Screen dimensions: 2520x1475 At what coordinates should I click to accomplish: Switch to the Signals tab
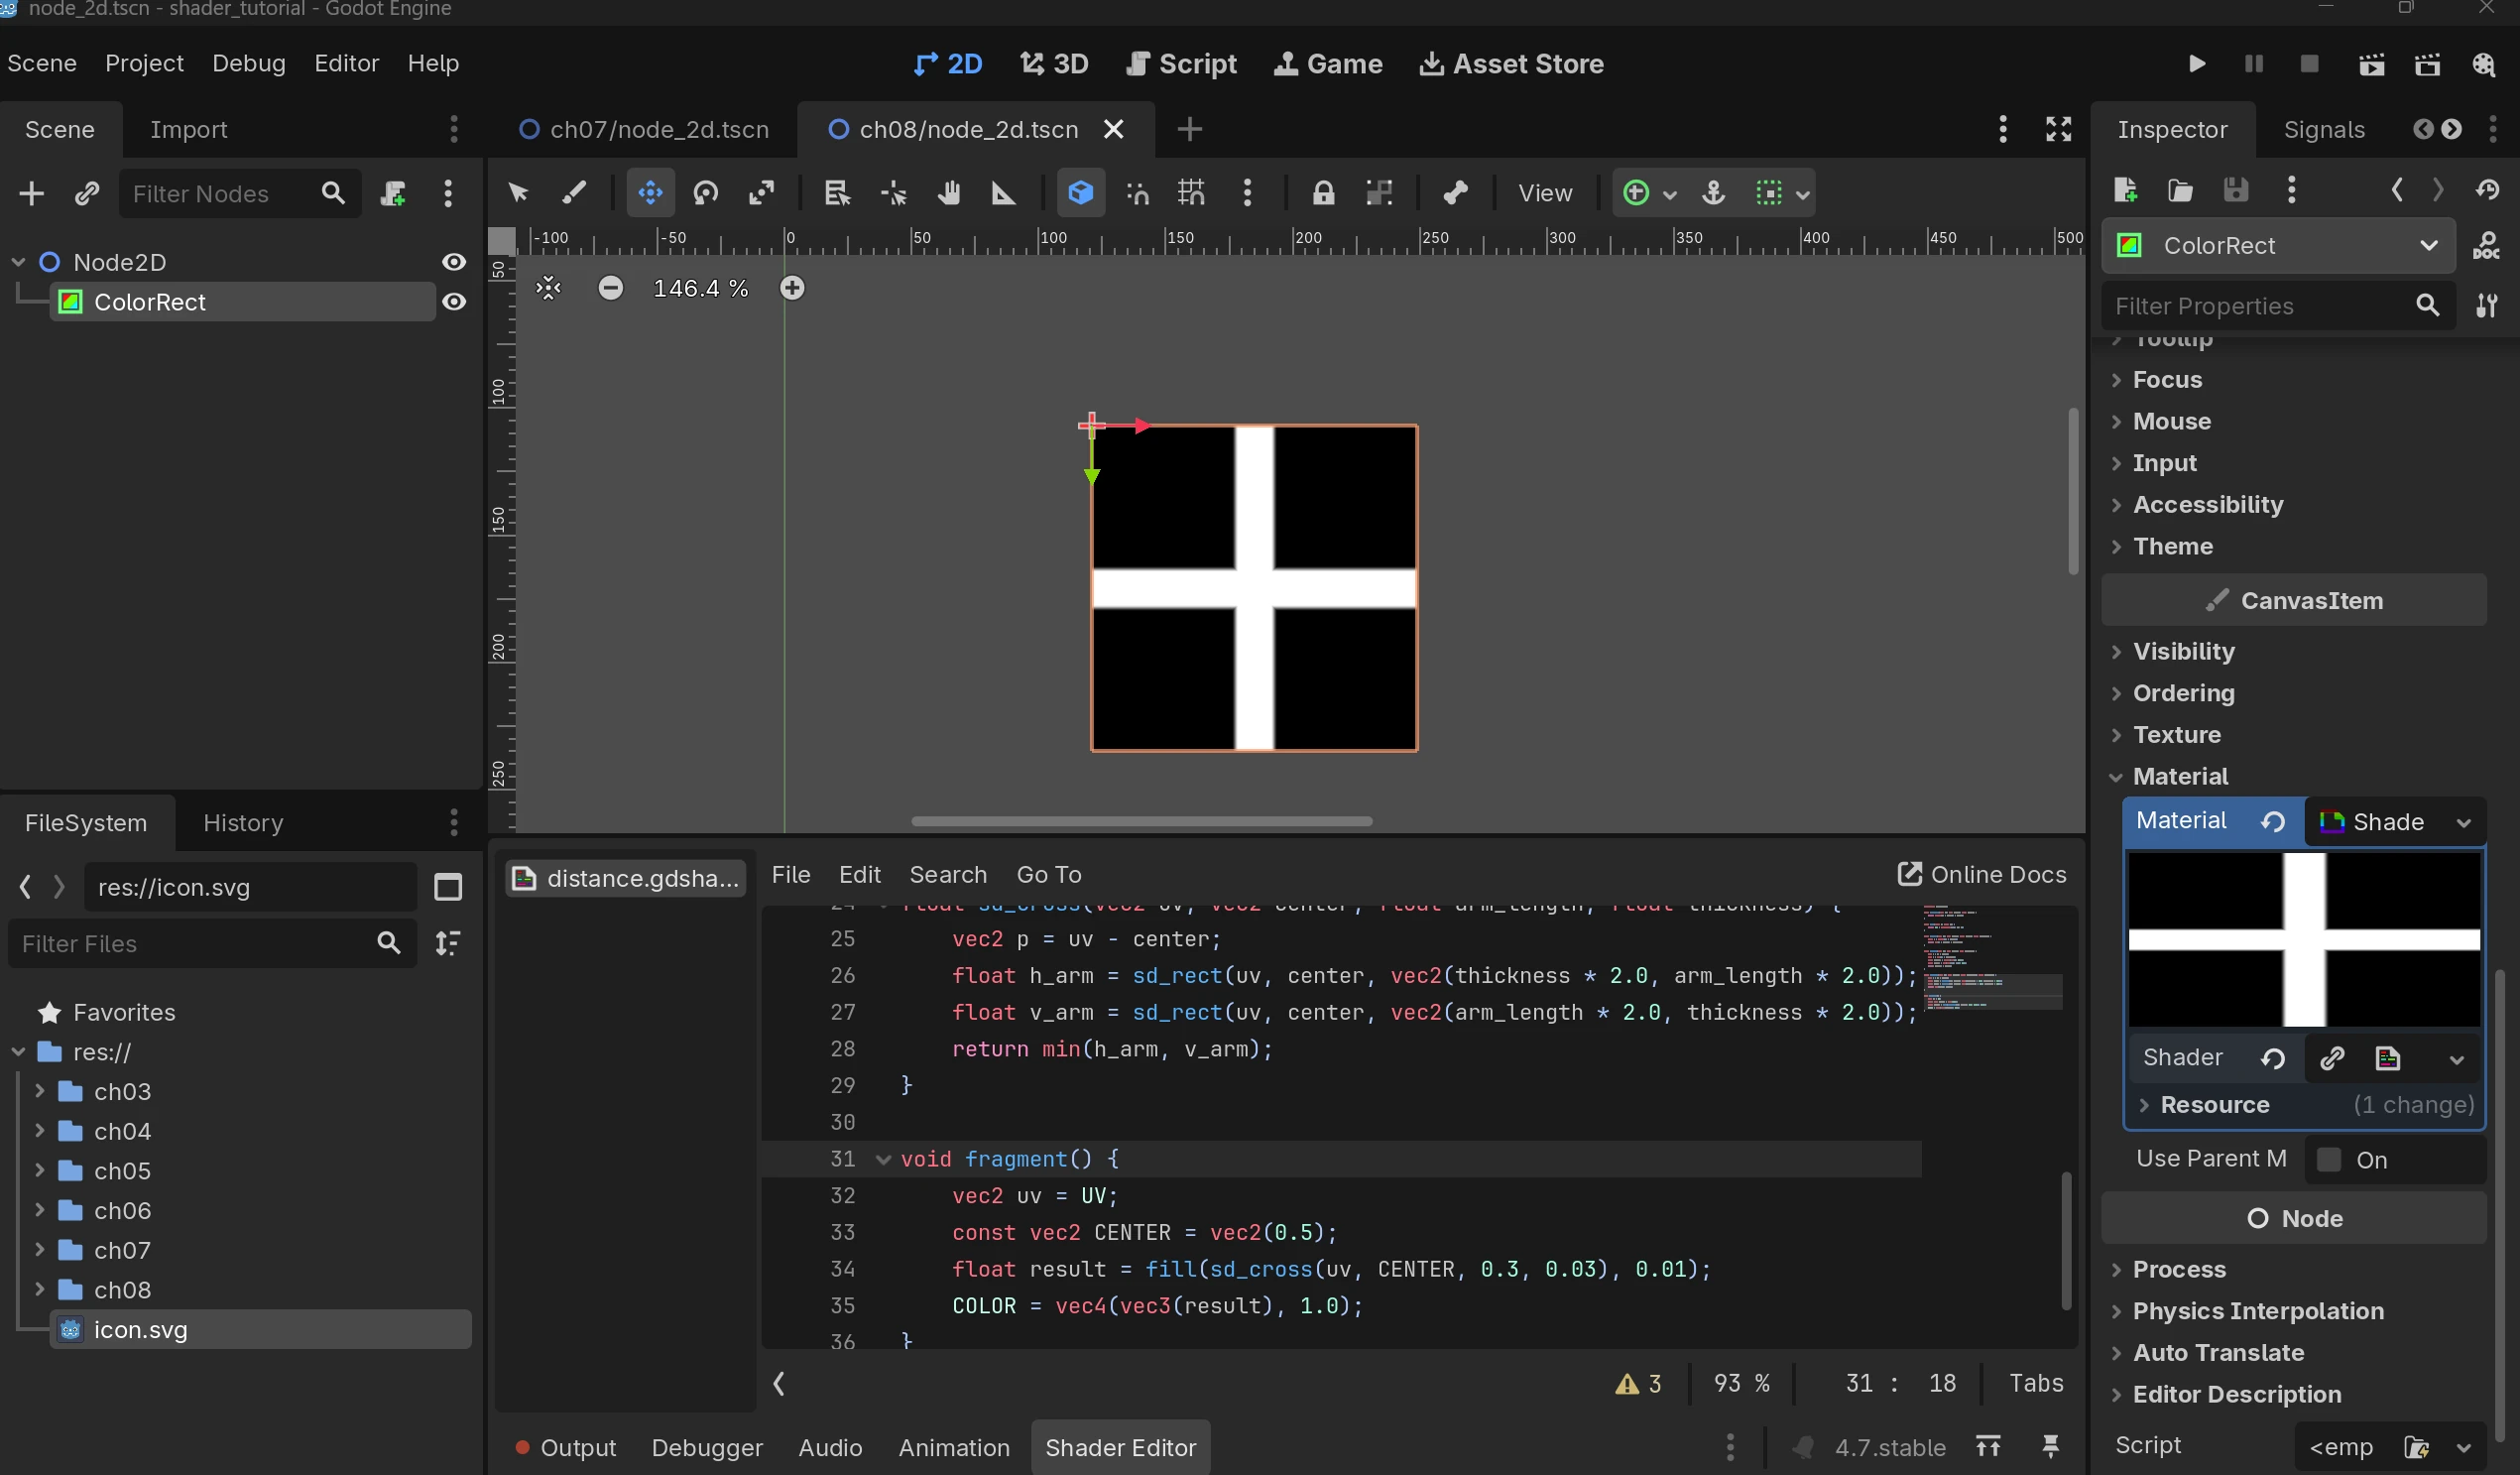tap(2324, 129)
